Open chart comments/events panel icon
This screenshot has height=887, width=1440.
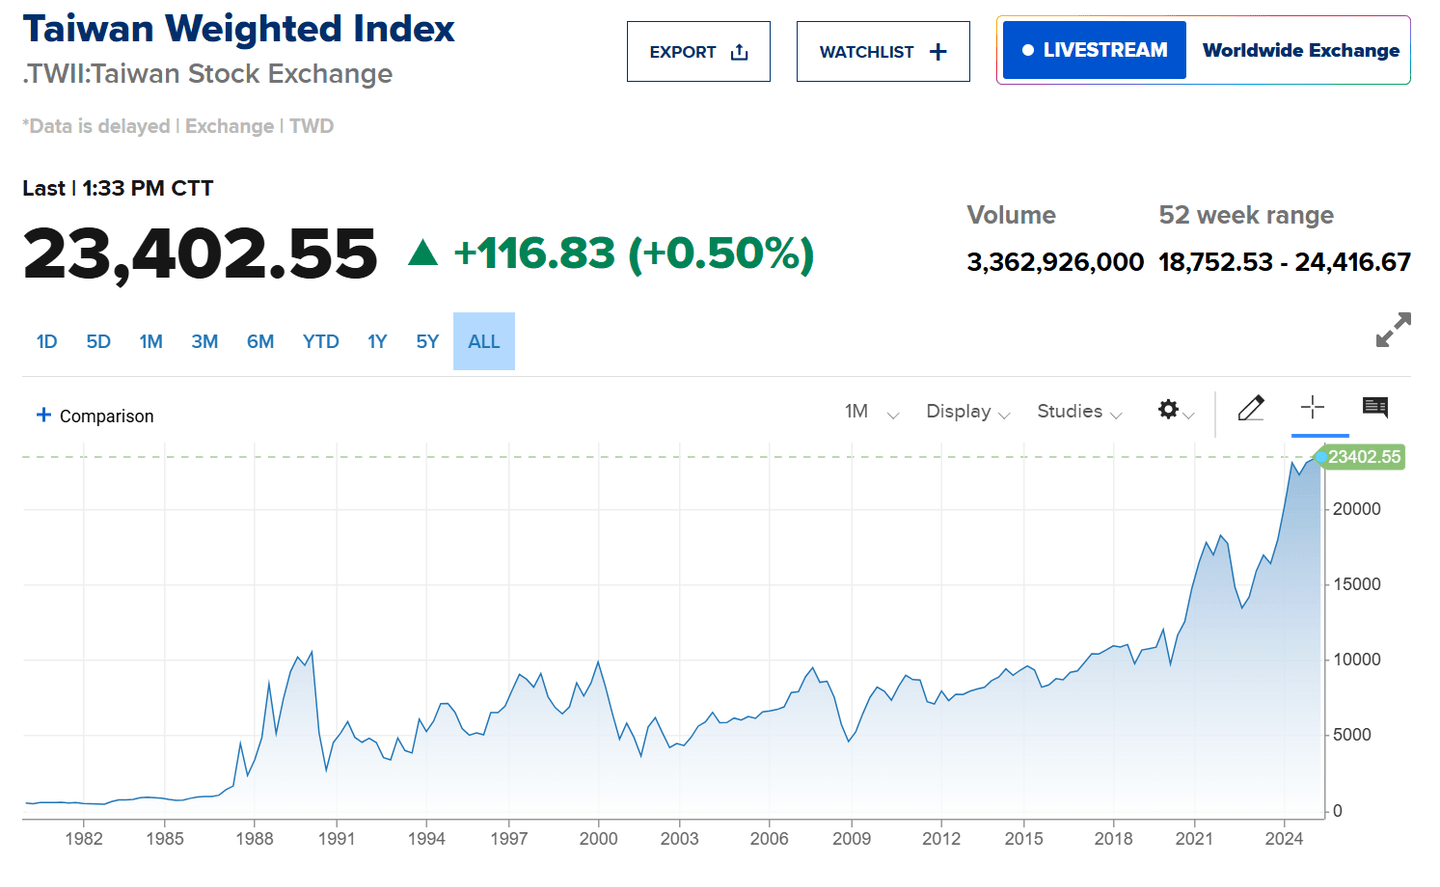[x=1374, y=408]
